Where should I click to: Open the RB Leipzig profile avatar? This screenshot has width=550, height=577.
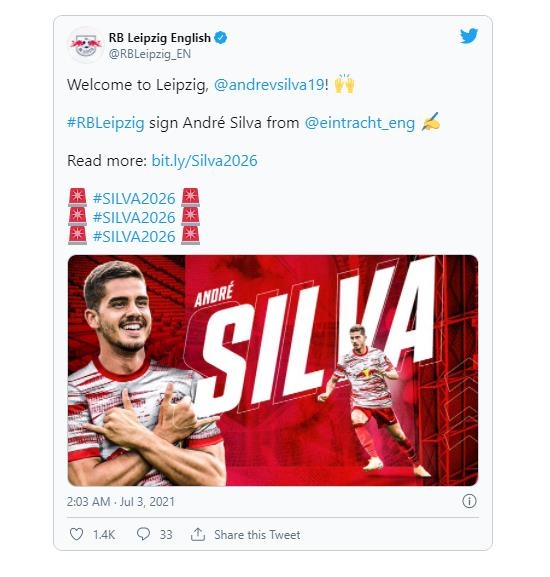[86, 45]
